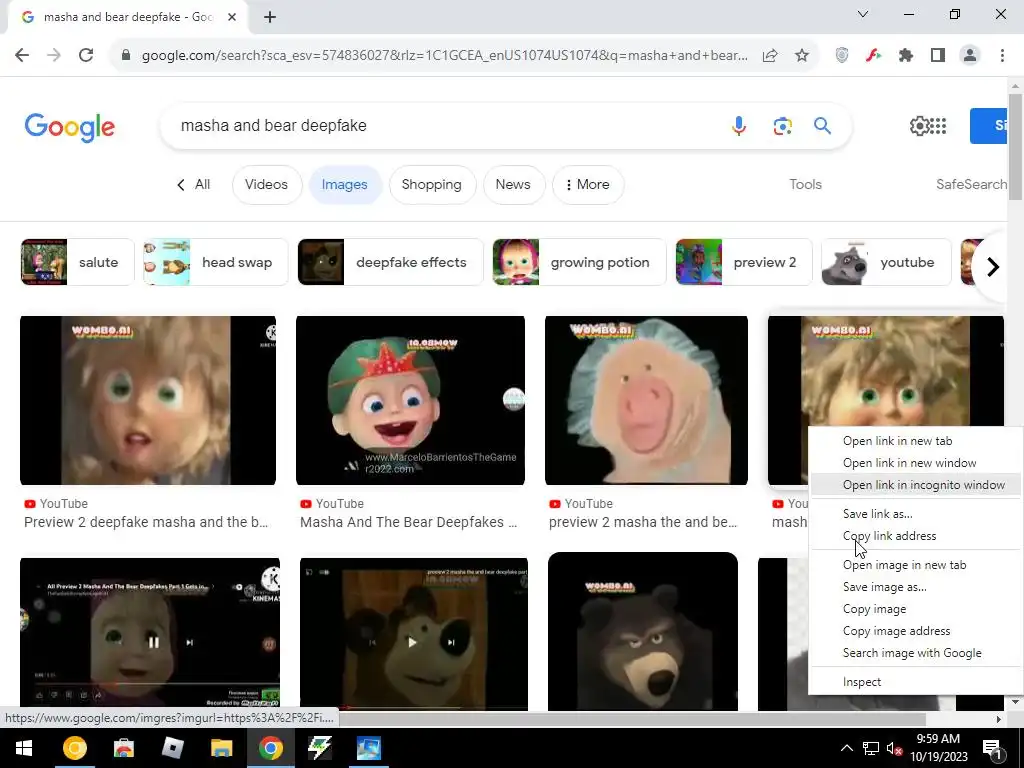Viewport: 1024px width, 768px height.
Task: Open the Windows Start menu
Action: [24, 748]
